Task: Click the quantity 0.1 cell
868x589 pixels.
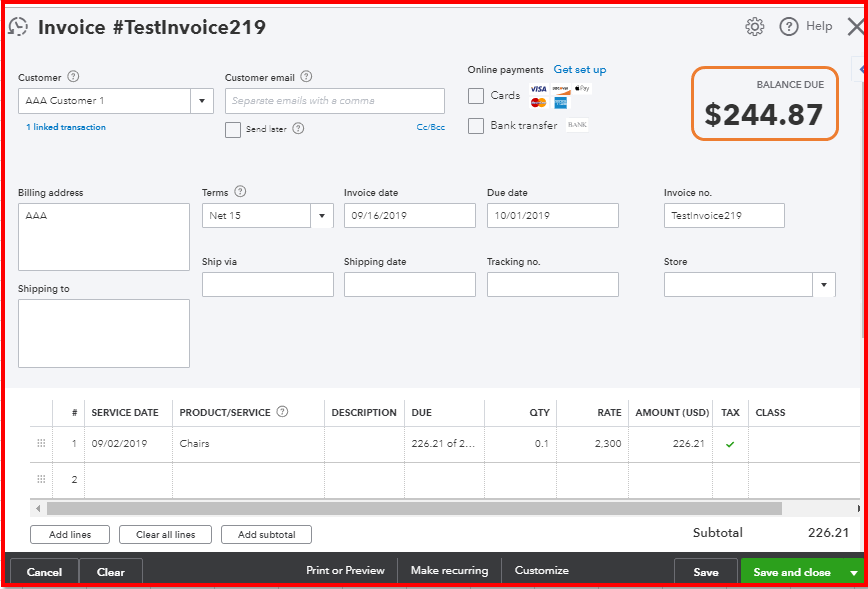Action: [520, 444]
